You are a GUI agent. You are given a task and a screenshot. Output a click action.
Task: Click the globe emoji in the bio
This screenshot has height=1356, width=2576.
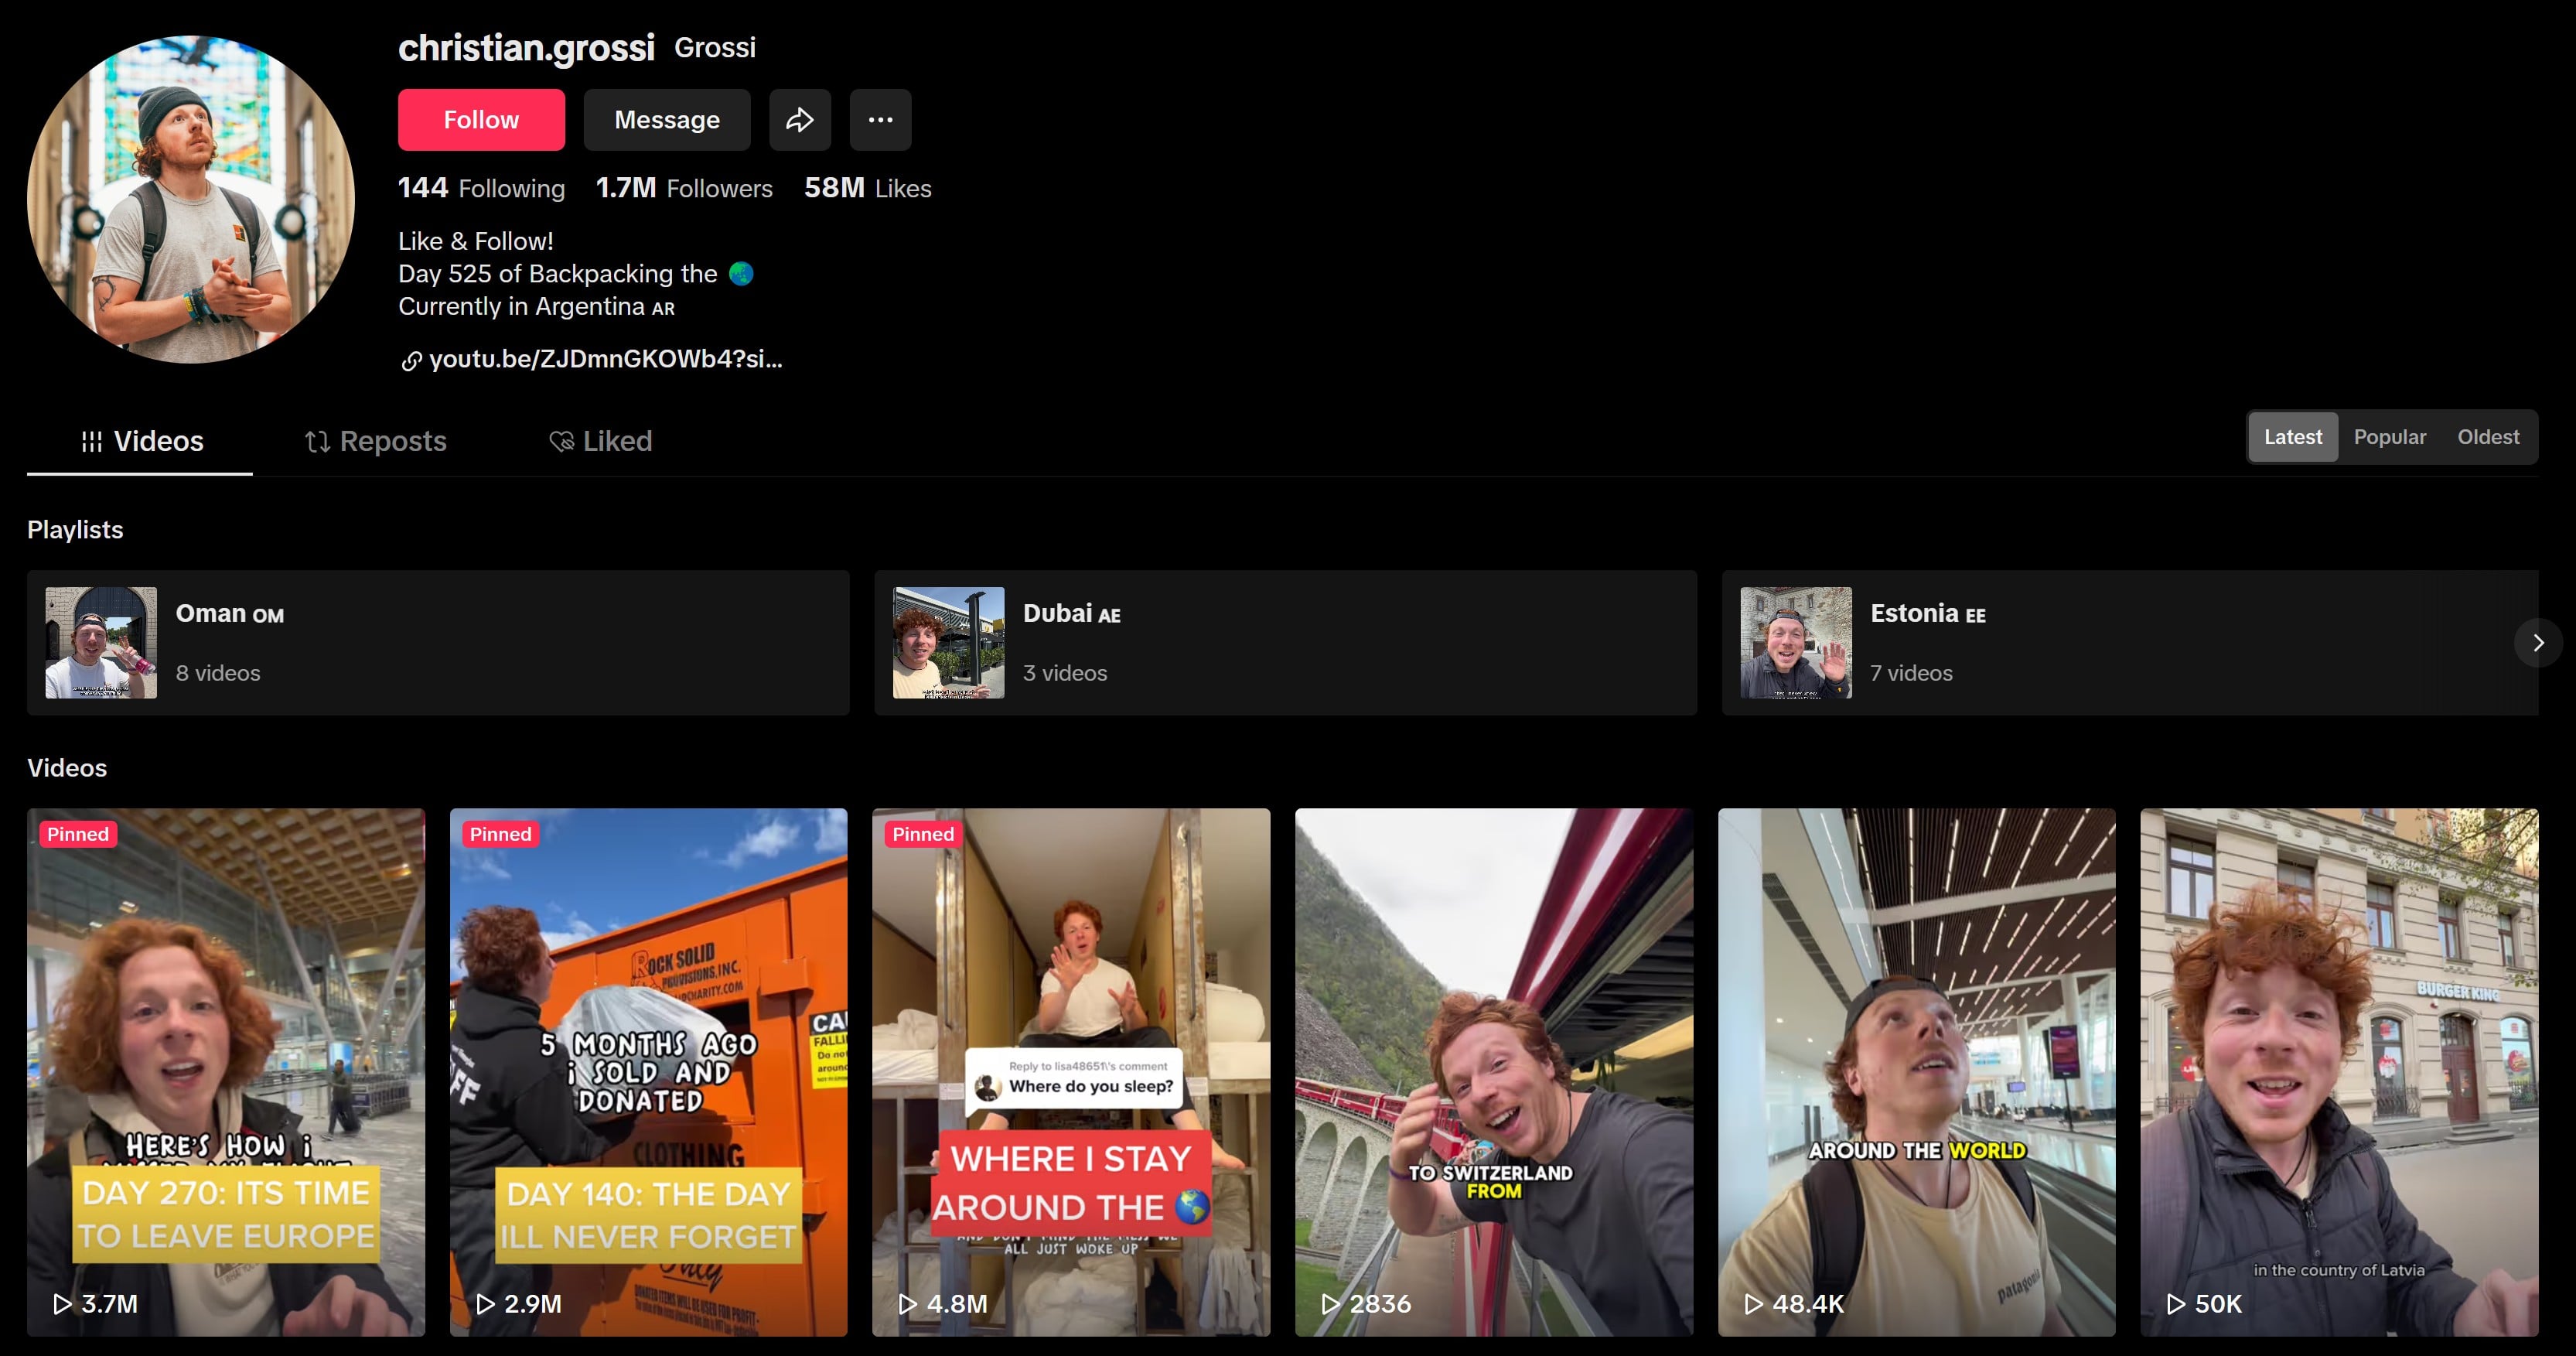(x=741, y=273)
